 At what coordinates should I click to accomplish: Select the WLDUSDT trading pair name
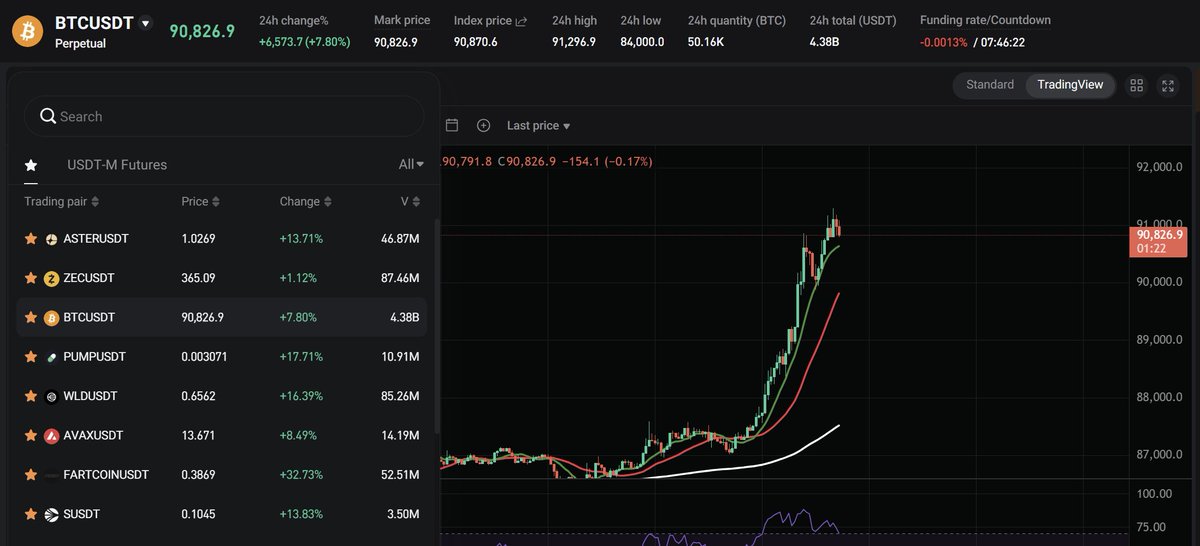point(90,396)
